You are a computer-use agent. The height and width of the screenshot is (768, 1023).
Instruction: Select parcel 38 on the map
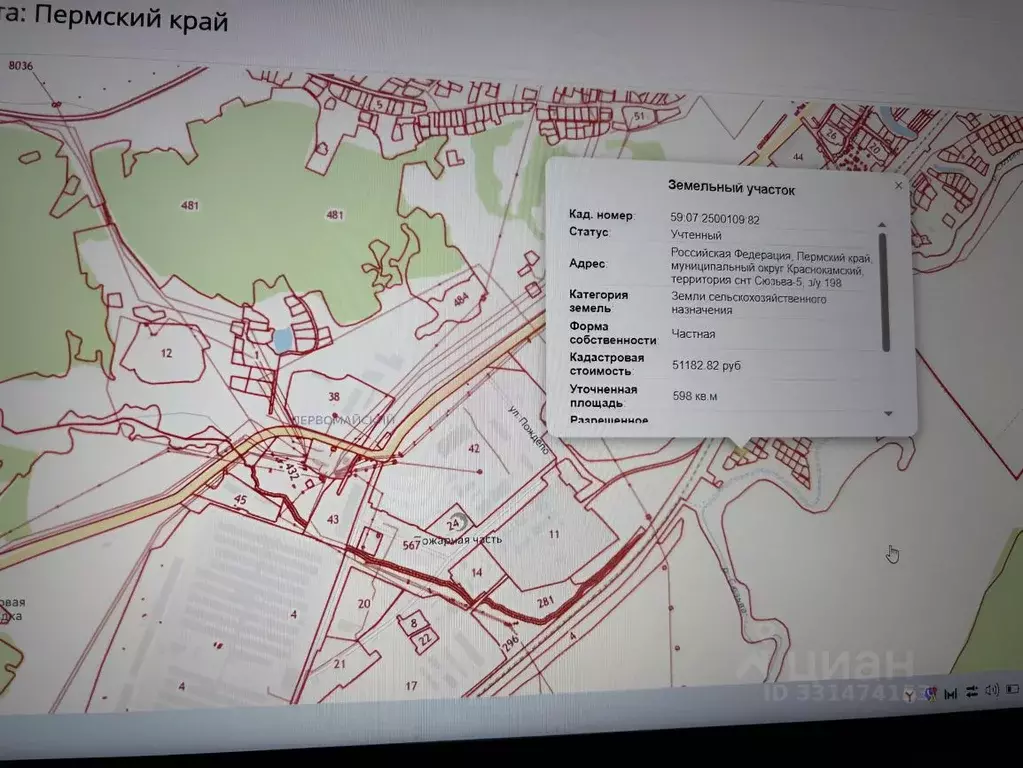[334, 396]
